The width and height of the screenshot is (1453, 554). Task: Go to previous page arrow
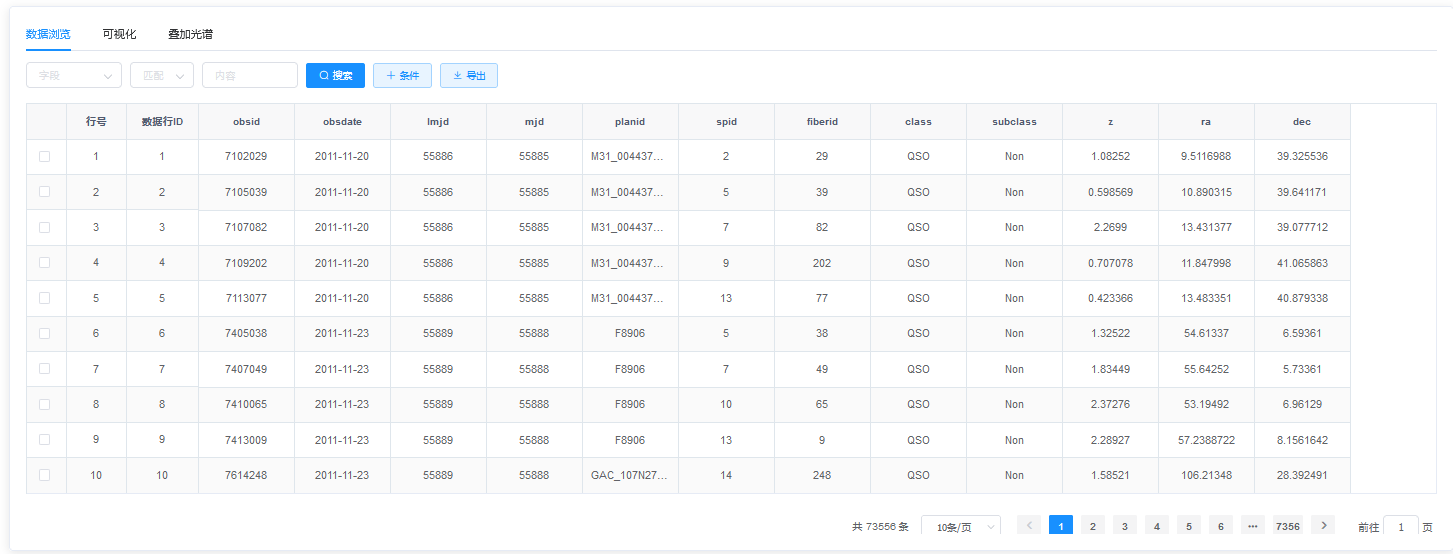pos(1029,525)
